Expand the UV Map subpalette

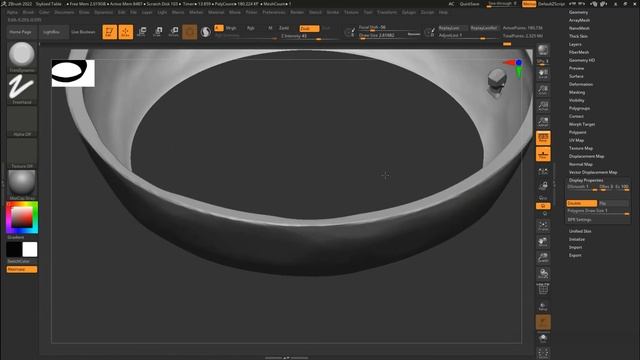pyautogui.click(x=576, y=140)
